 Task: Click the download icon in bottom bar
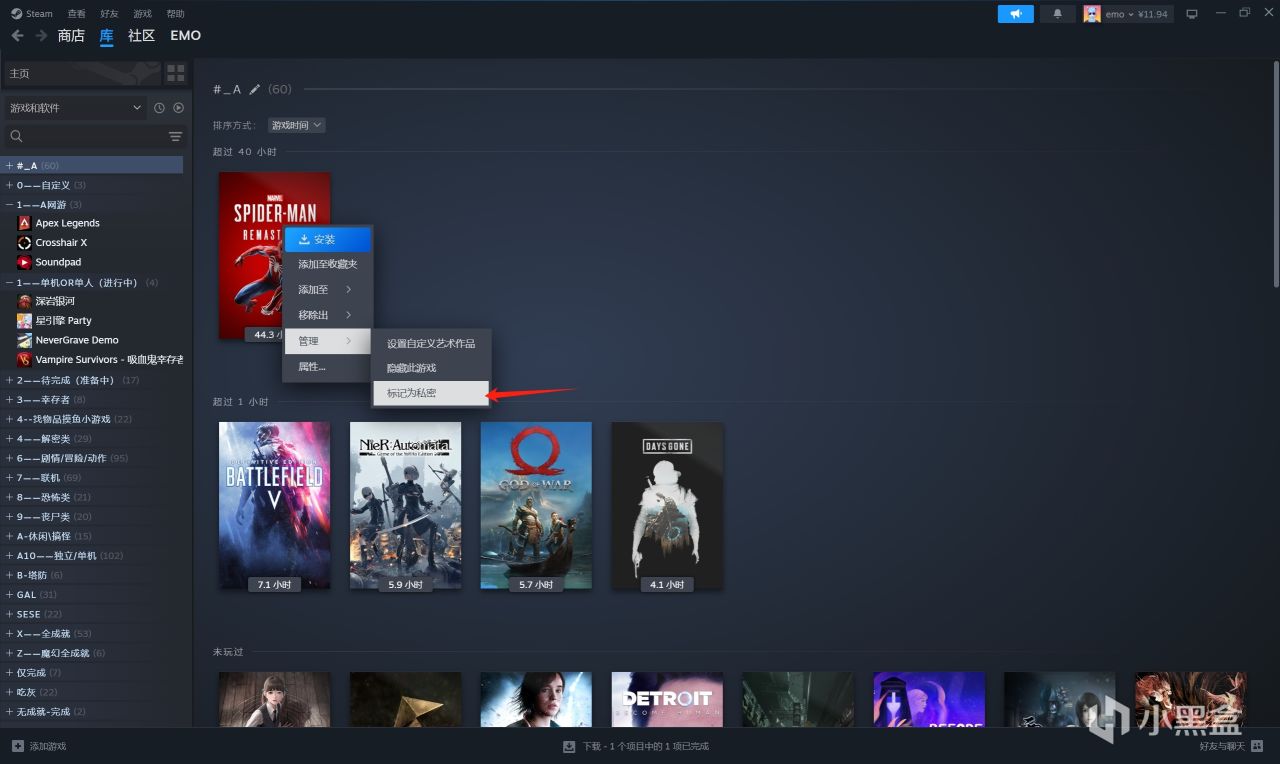(569, 746)
